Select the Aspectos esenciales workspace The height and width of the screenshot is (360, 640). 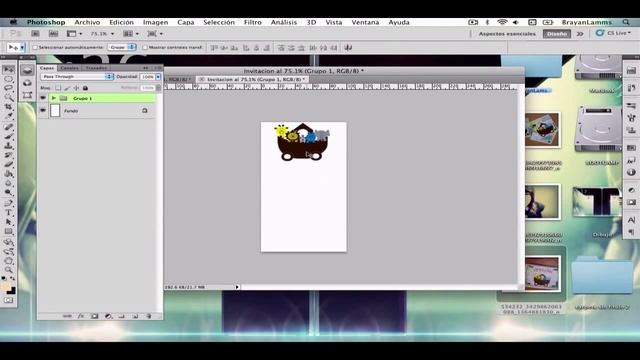coord(507,34)
